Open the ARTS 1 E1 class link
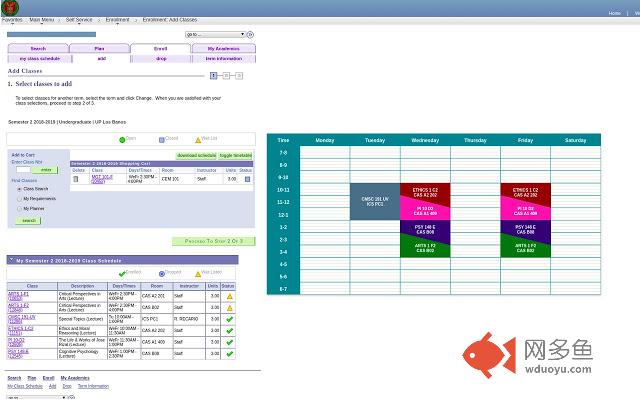640x400 pixels. coord(18,296)
